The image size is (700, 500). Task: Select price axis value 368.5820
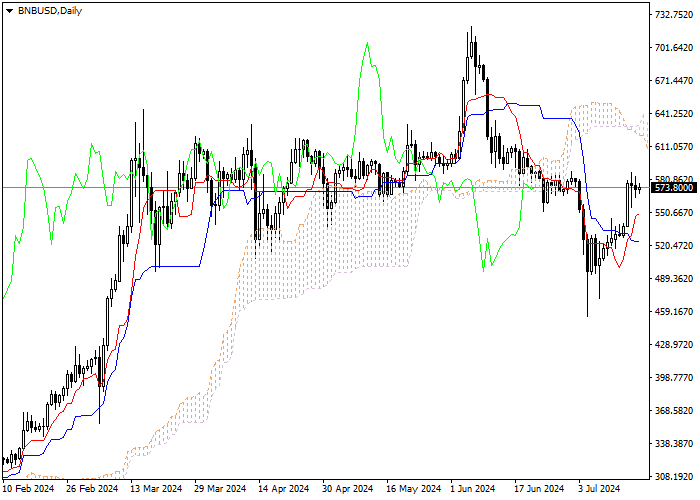674,411
